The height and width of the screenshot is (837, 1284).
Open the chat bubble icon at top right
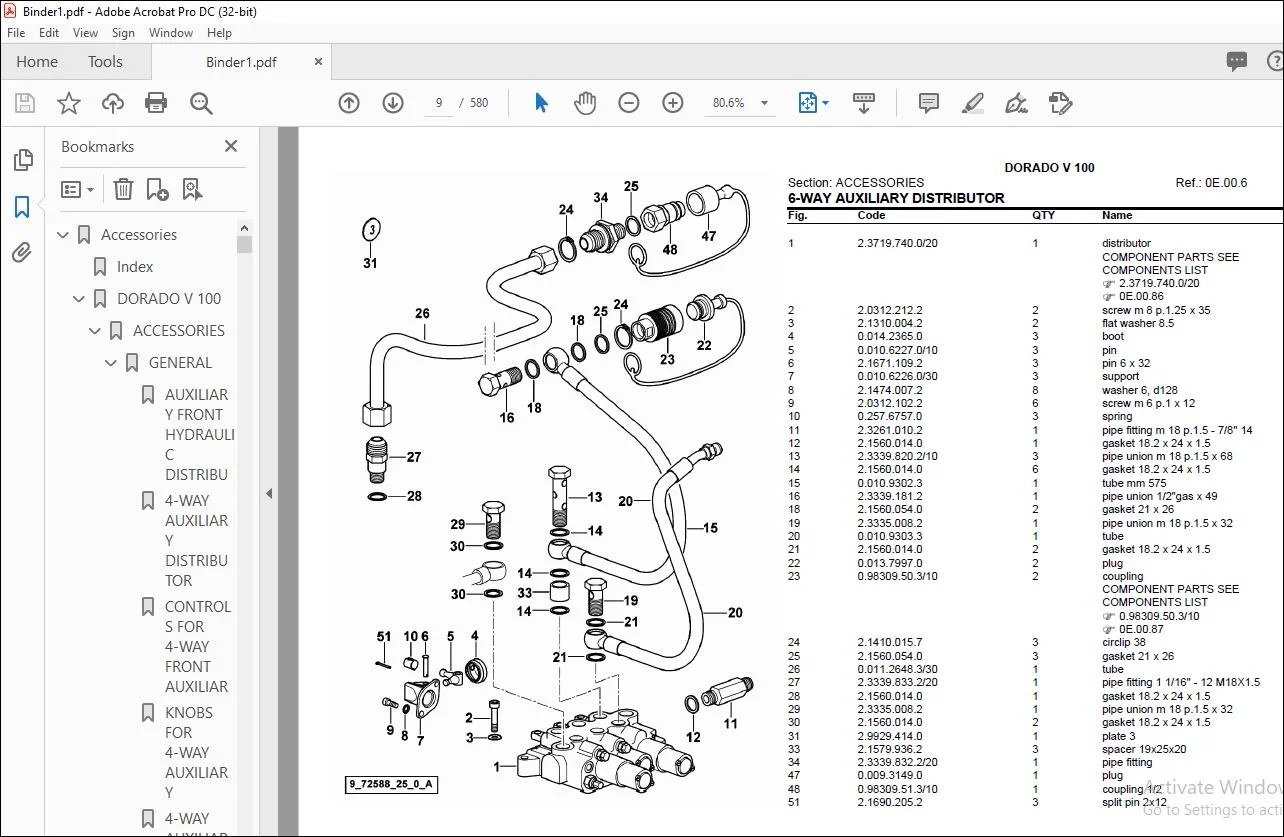point(1237,62)
